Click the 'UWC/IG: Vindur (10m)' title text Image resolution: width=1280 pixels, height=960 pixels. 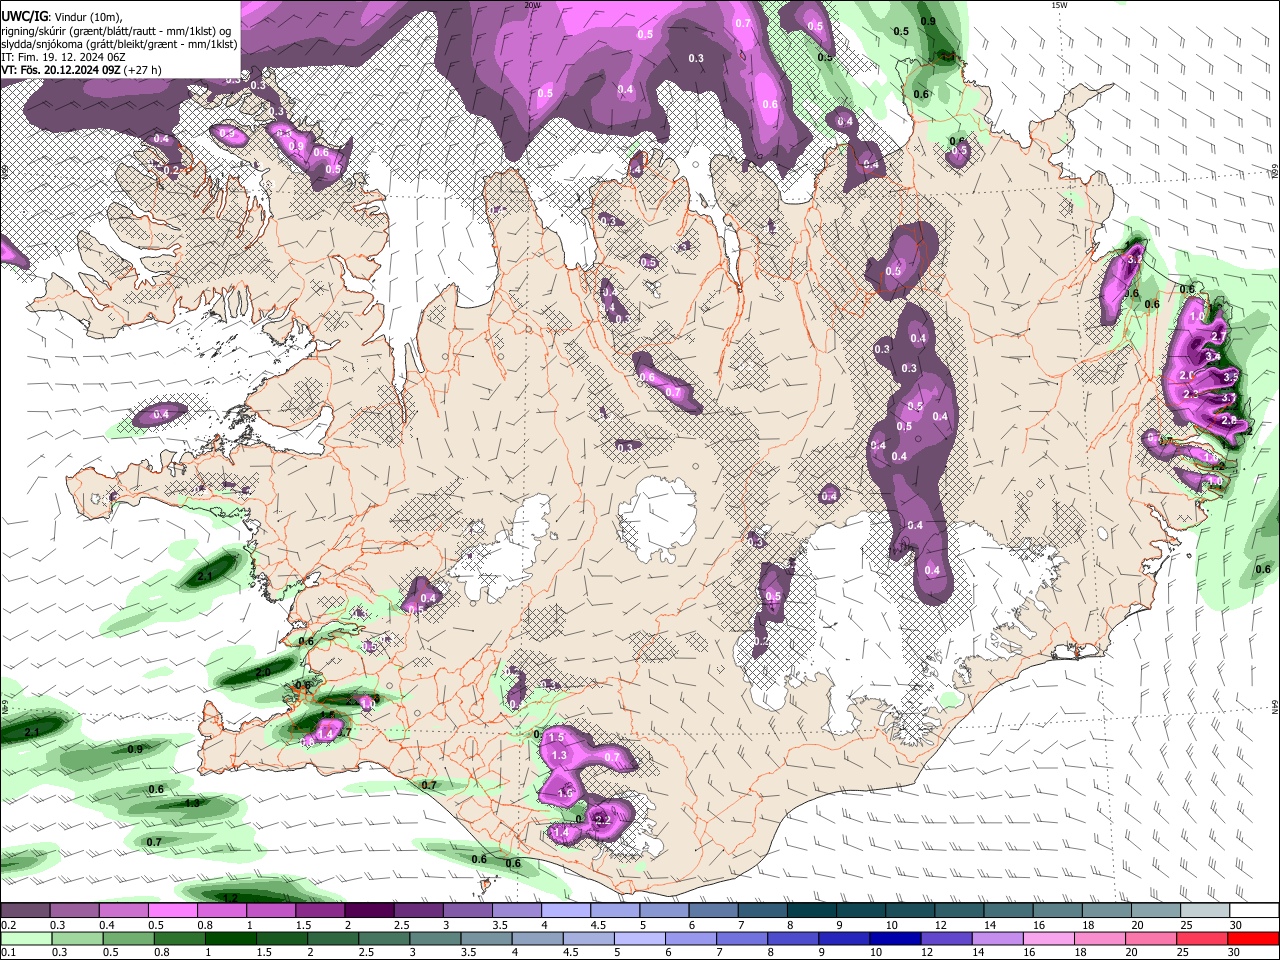(x=61, y=17)
